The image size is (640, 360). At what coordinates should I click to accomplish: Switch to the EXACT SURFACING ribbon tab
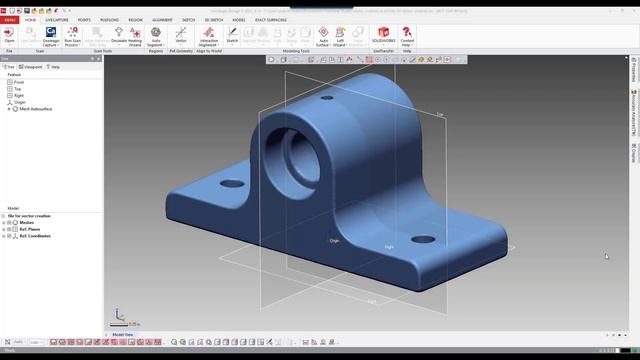(271, 20)
